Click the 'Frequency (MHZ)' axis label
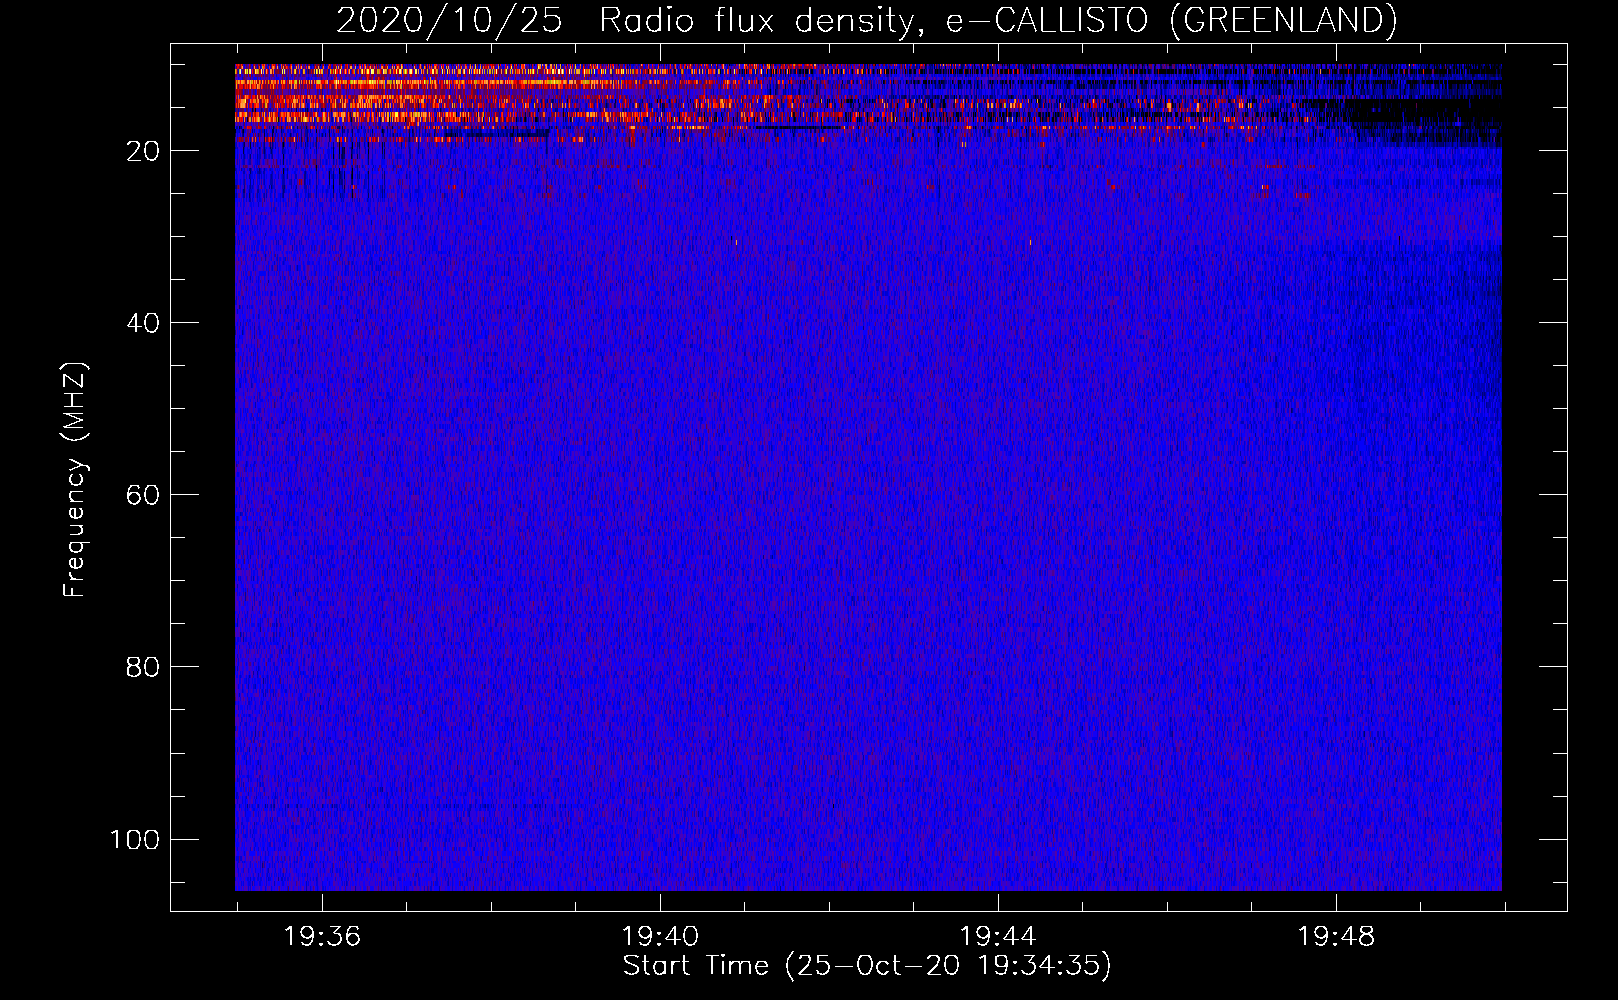The image size is (1618, 1000). coord(75,480)
